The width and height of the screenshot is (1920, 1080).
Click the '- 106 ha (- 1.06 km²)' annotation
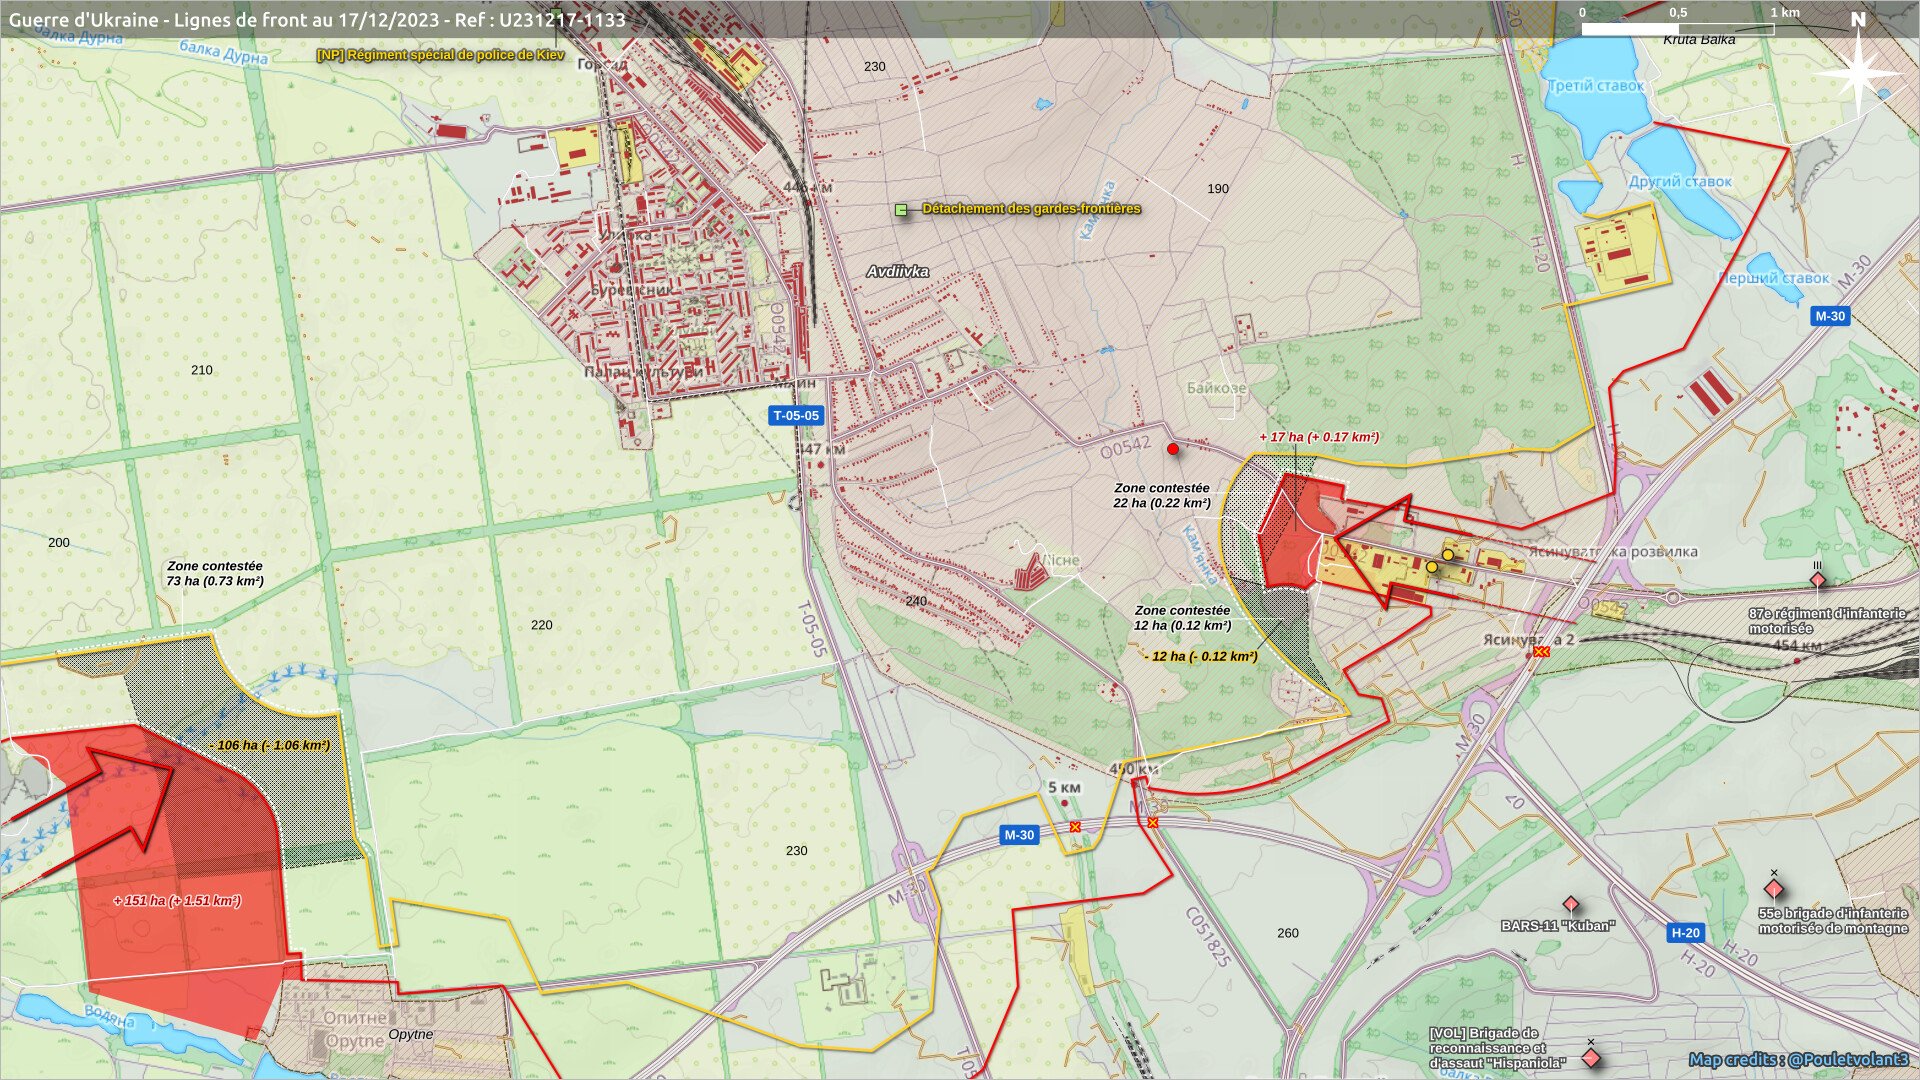pos(270,746)
